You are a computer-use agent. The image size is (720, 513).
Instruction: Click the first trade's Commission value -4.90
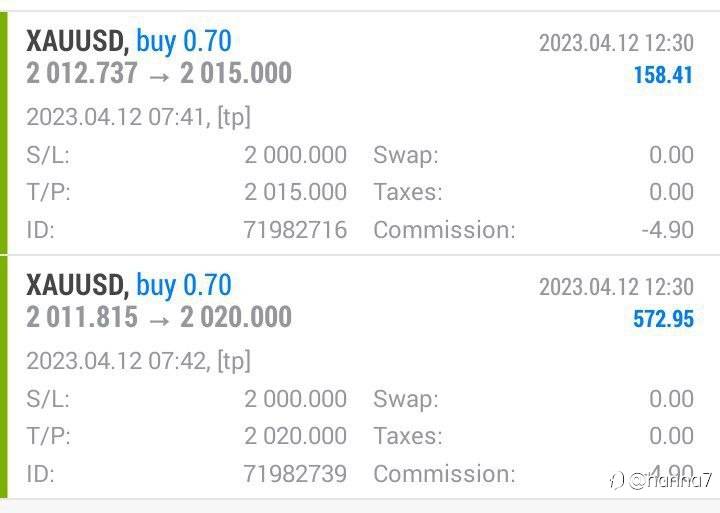tap(667, 230)
